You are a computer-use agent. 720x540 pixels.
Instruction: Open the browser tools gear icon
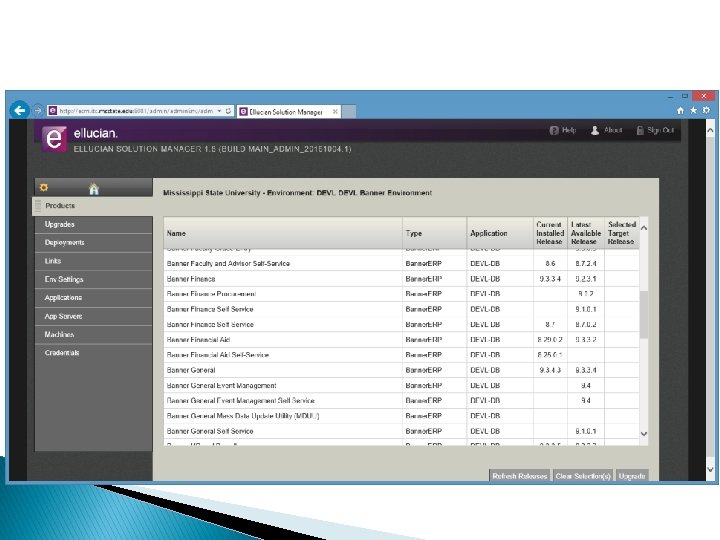(706, 110)
